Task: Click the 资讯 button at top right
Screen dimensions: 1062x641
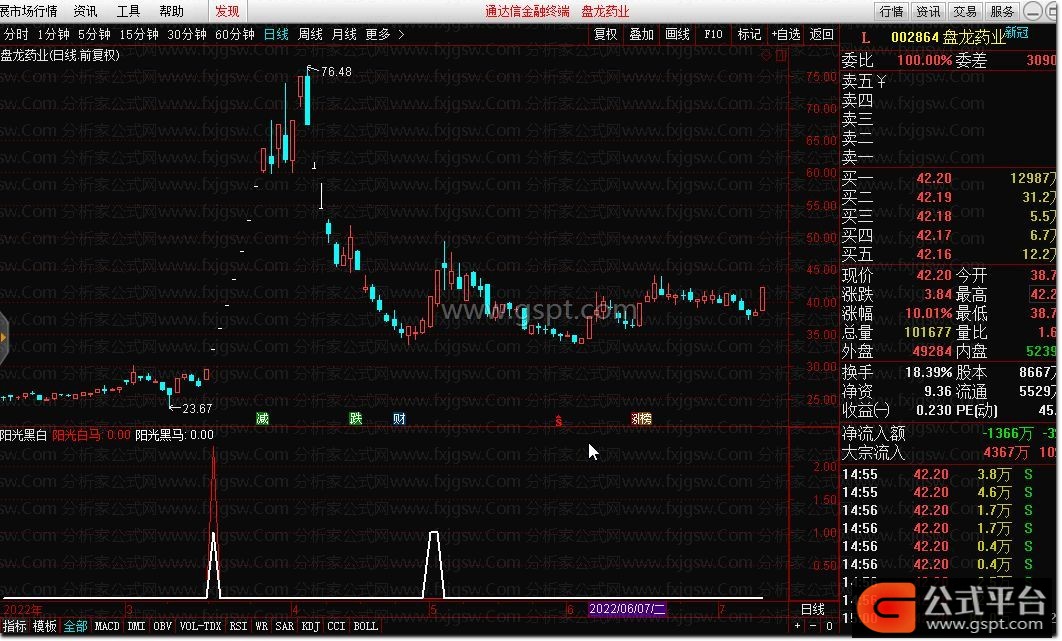Action: pyautogui.click(x=928, y=12)
